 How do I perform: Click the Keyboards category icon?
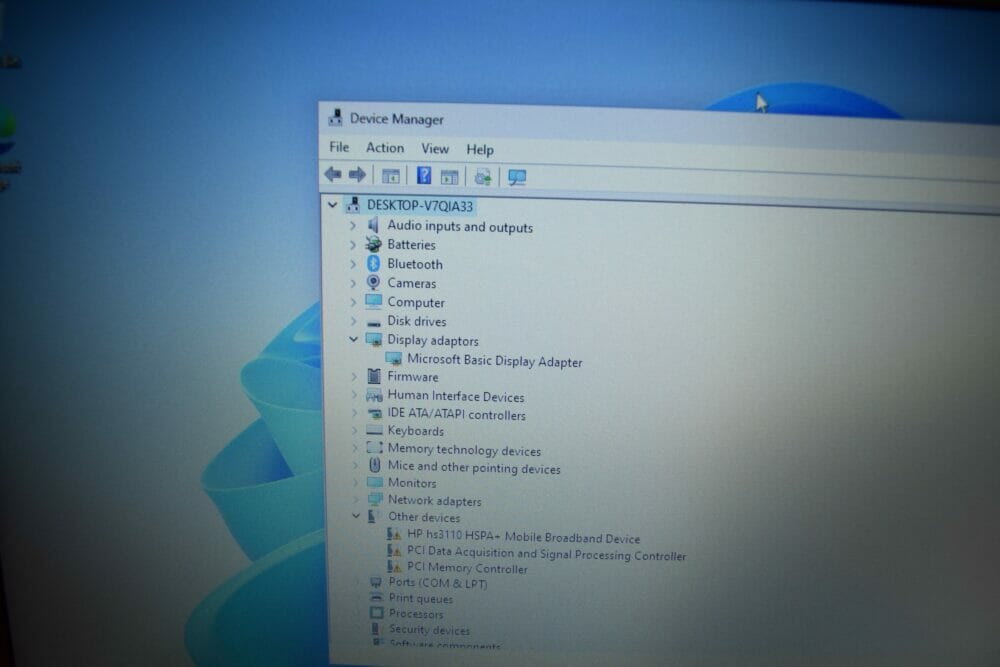coord(374,430)
